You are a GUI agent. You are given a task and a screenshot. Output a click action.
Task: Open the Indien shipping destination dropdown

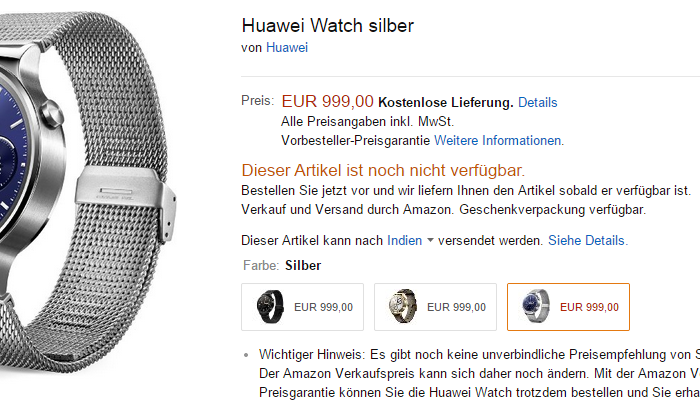point(404,241)
